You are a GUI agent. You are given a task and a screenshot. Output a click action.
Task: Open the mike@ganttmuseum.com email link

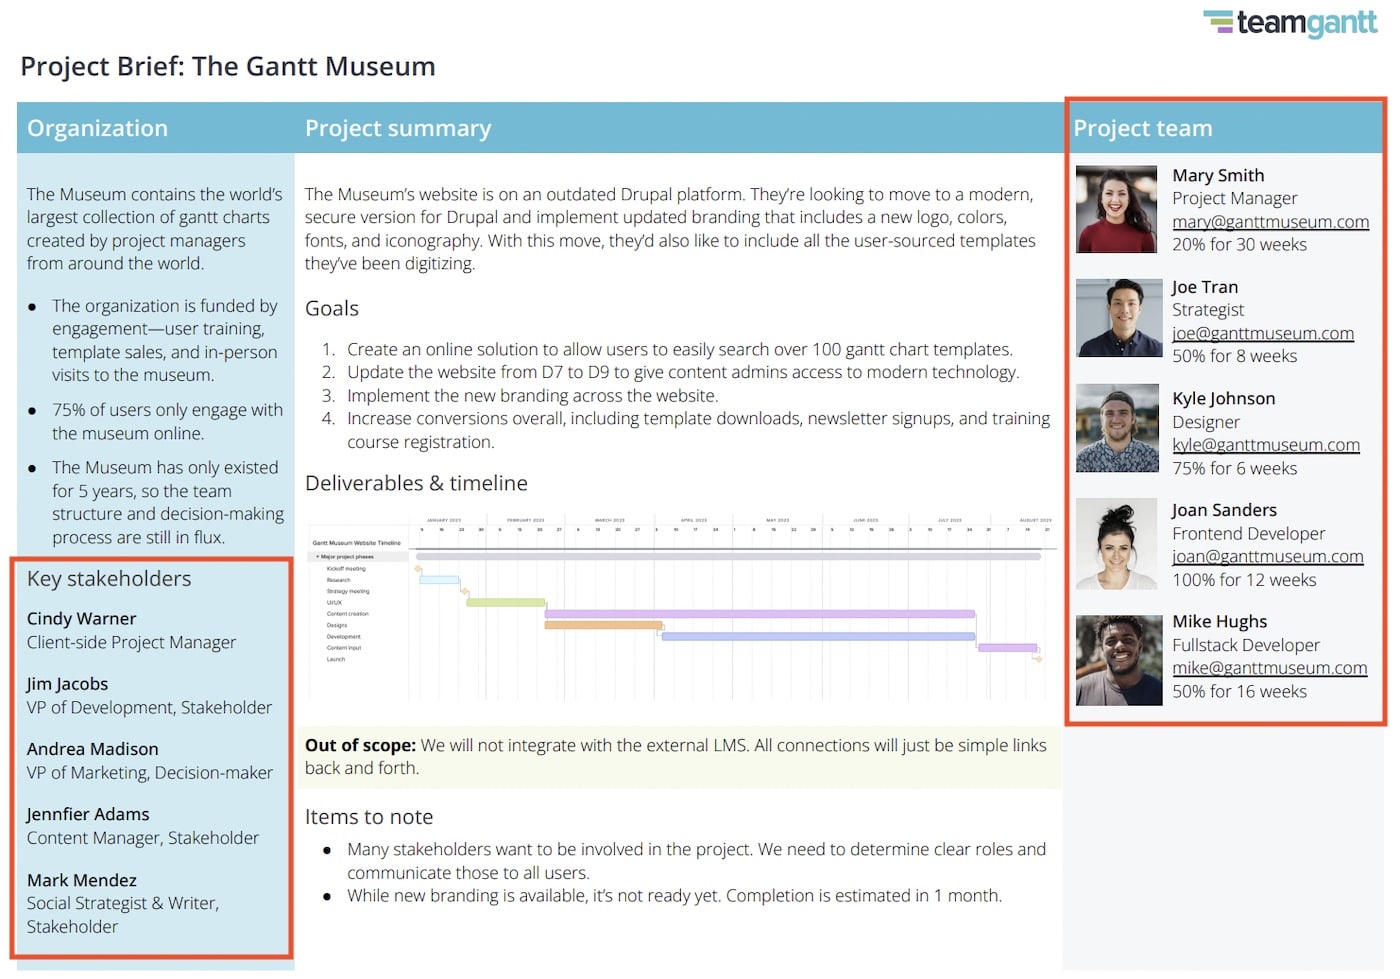click(1270, 668)
